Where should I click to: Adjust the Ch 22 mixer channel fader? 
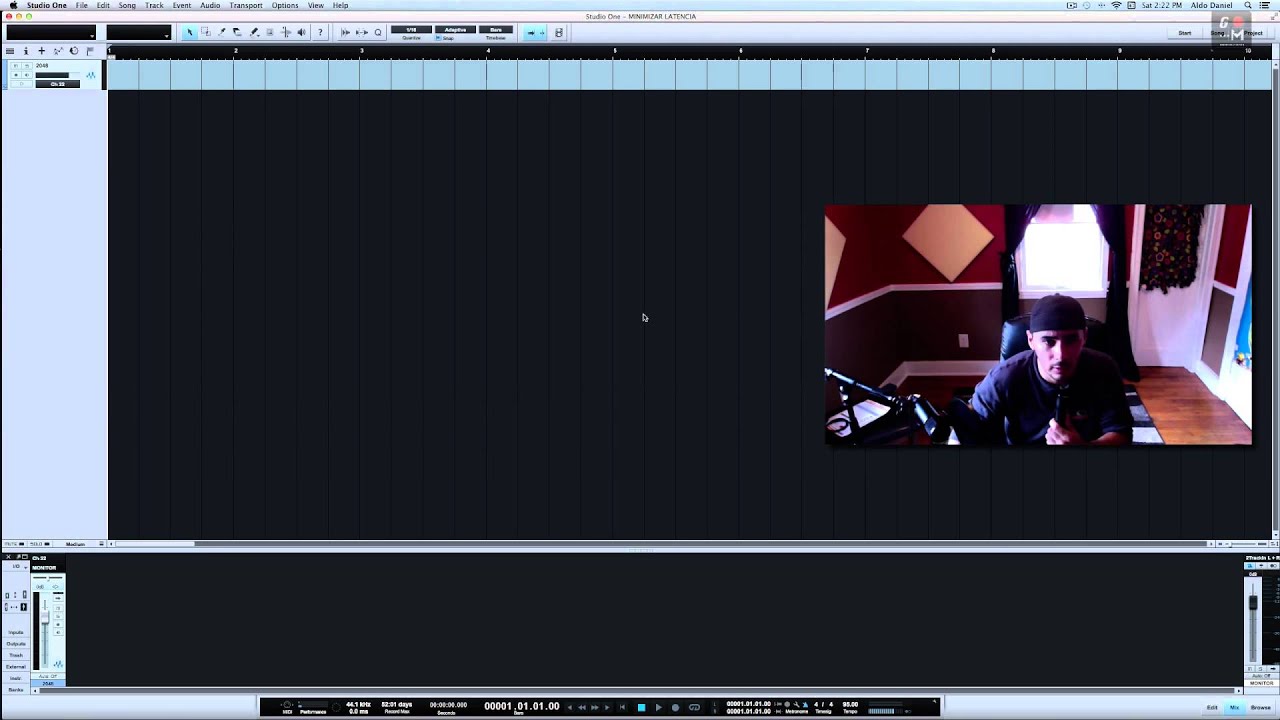pos(45,617)
